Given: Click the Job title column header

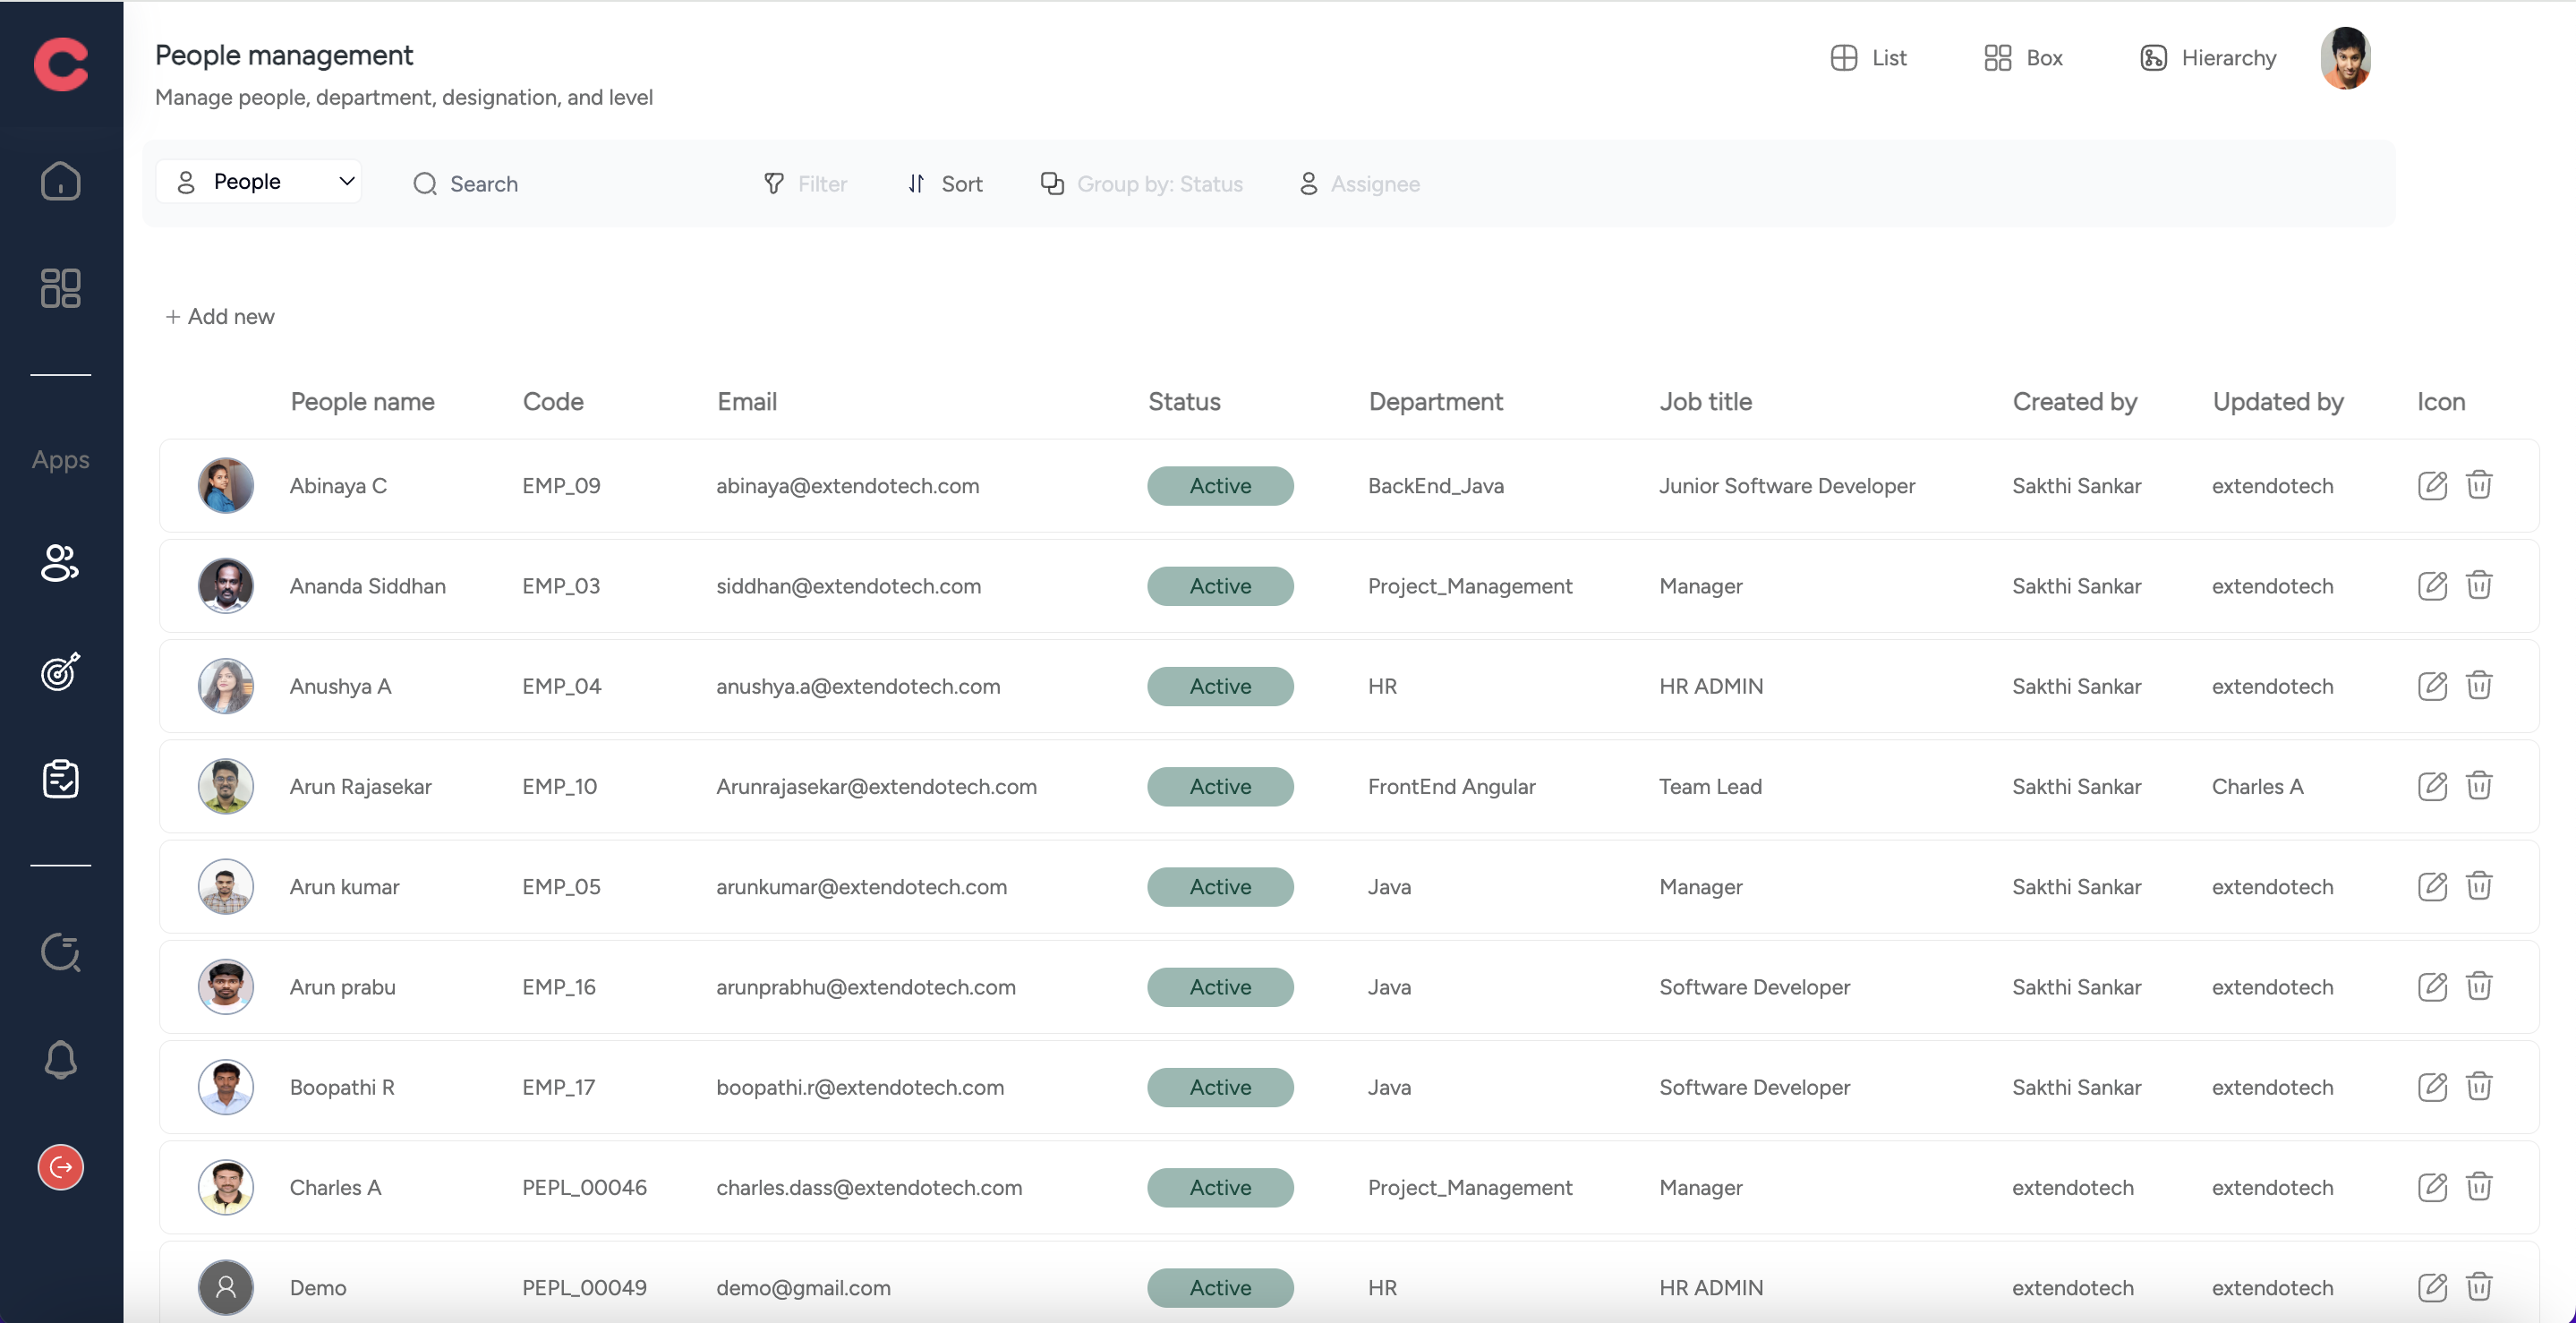Looking at the screenshot, I should (x=1706, y=402).
